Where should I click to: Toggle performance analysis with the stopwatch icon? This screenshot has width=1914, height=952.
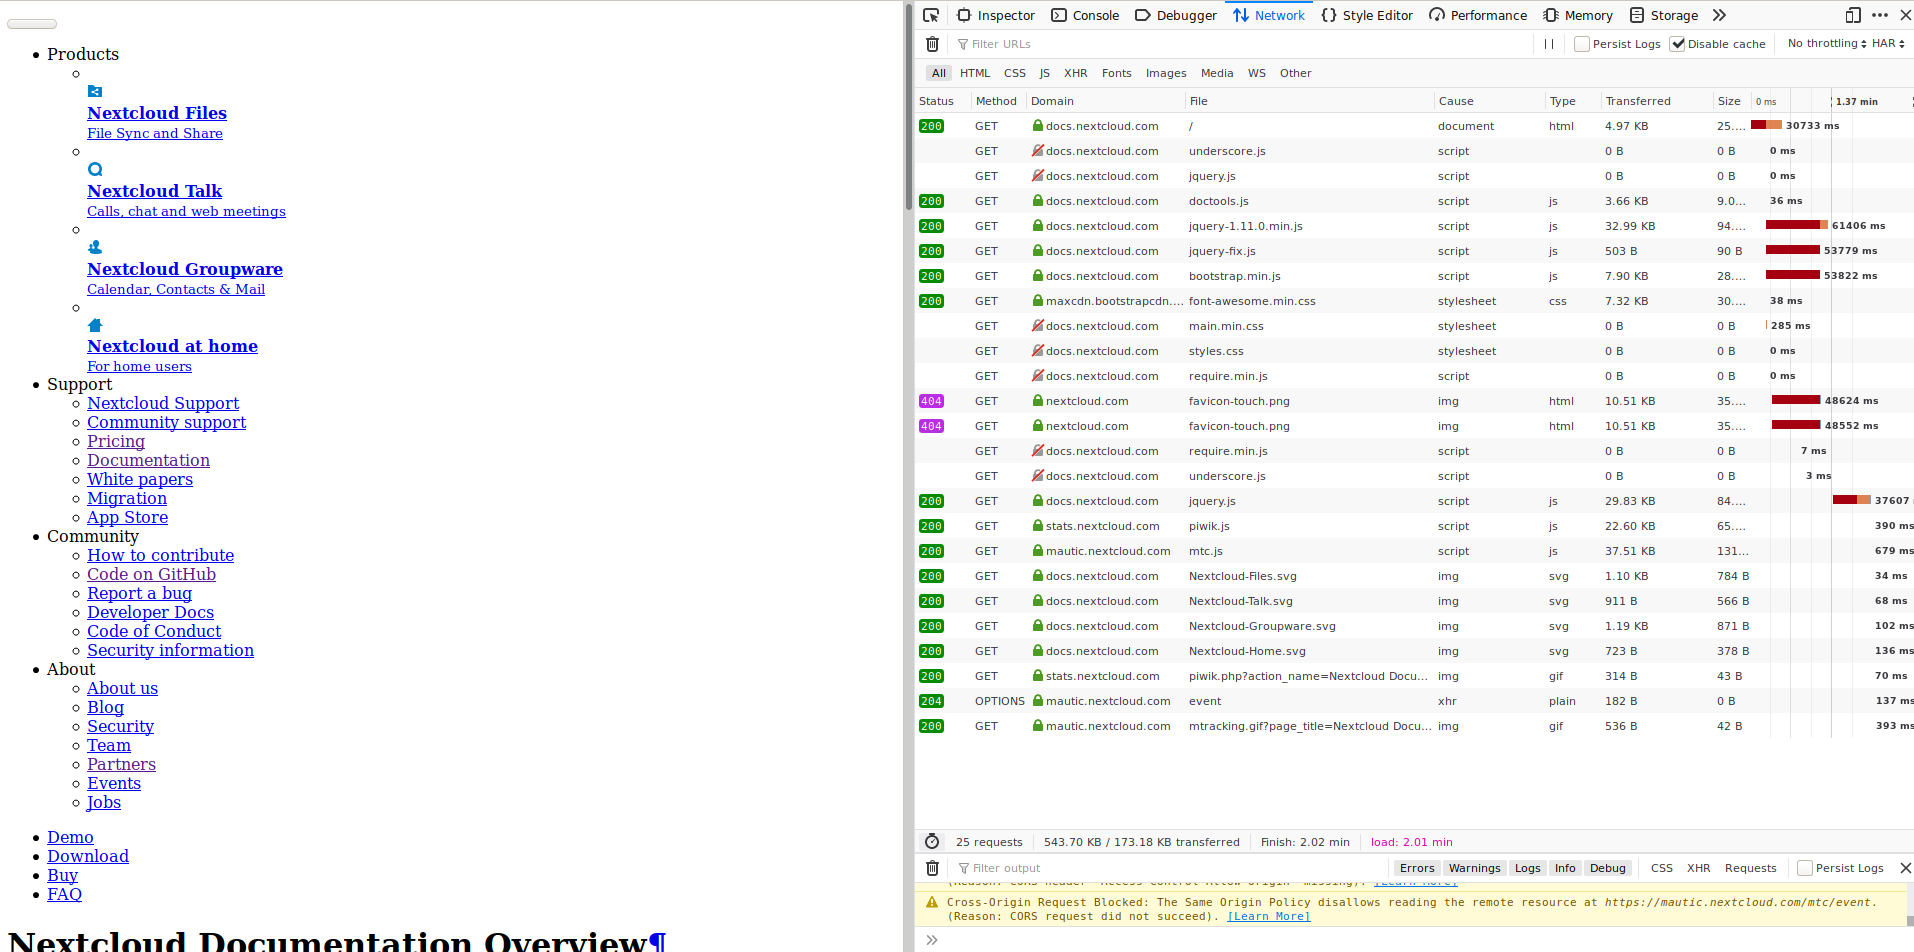tap(932, 841)
